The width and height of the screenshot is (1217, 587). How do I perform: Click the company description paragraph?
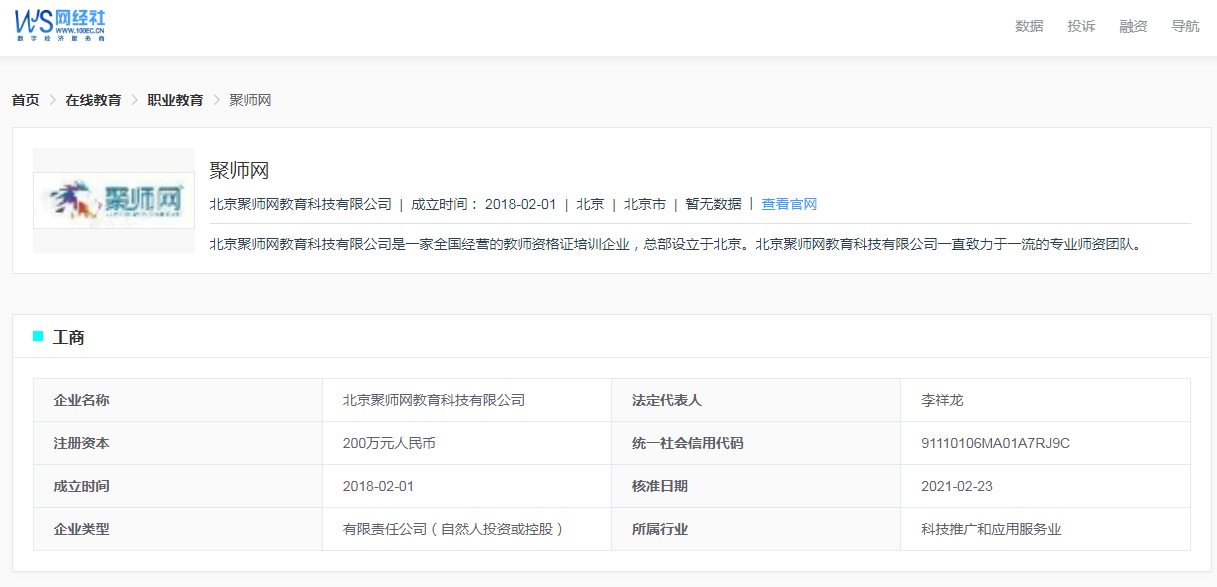[x=675, y=243]
